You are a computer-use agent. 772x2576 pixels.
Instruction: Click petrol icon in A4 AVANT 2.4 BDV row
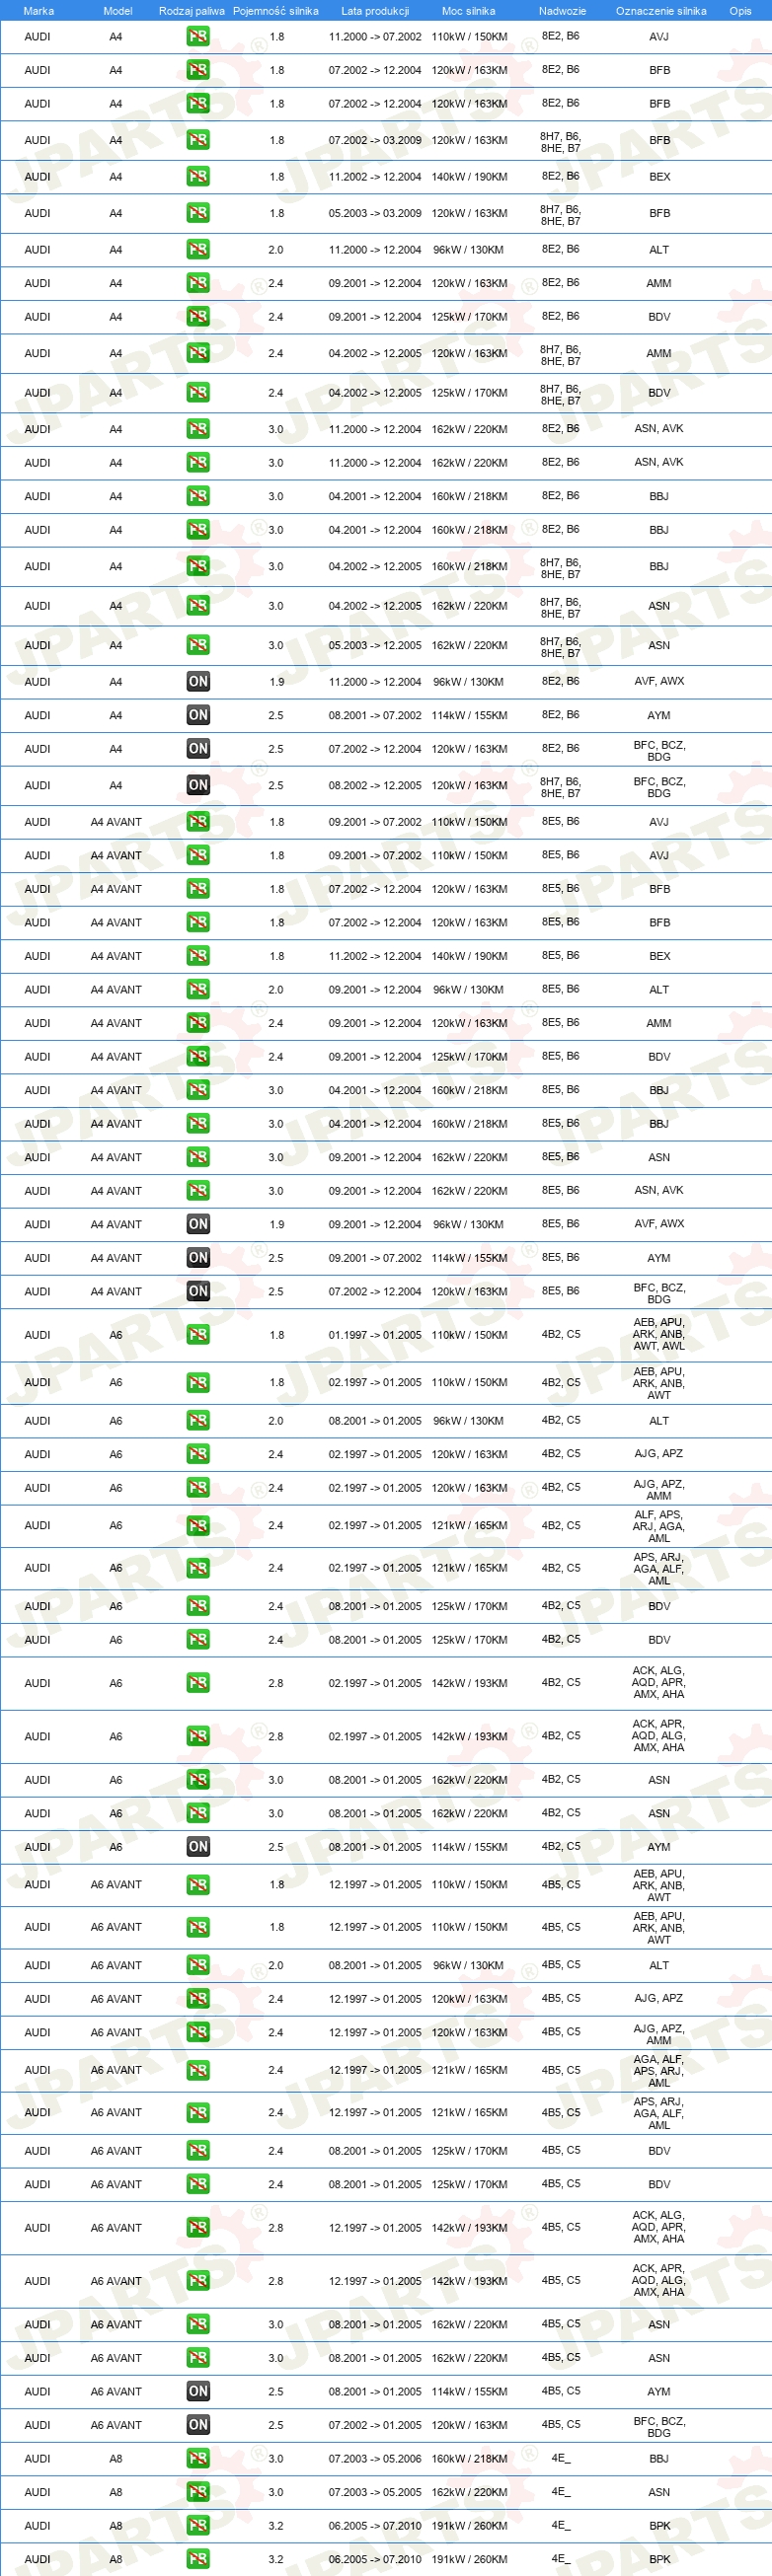[x=198, y=1057]
